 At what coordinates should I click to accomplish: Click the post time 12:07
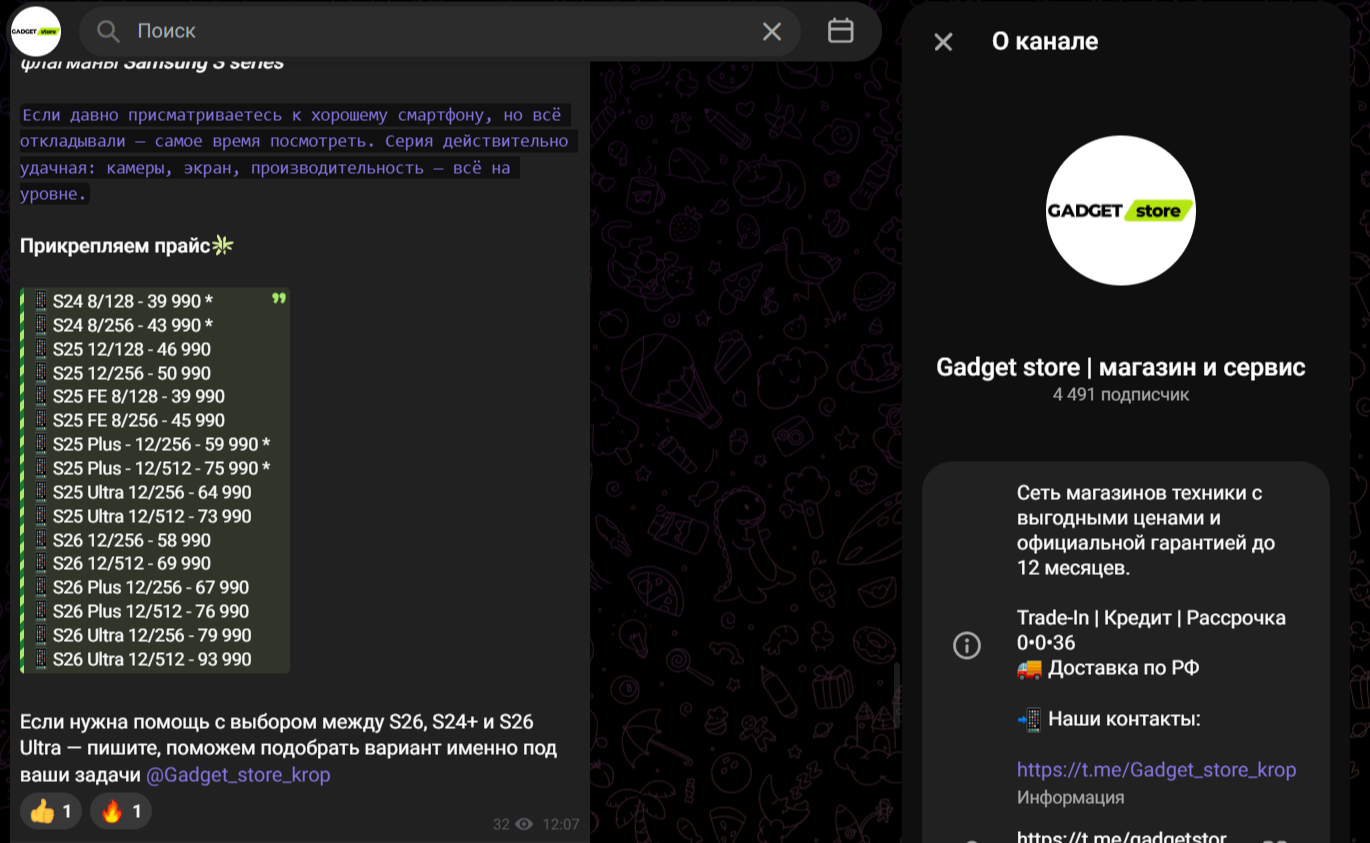pyautogui.click(x=561, y=825)
